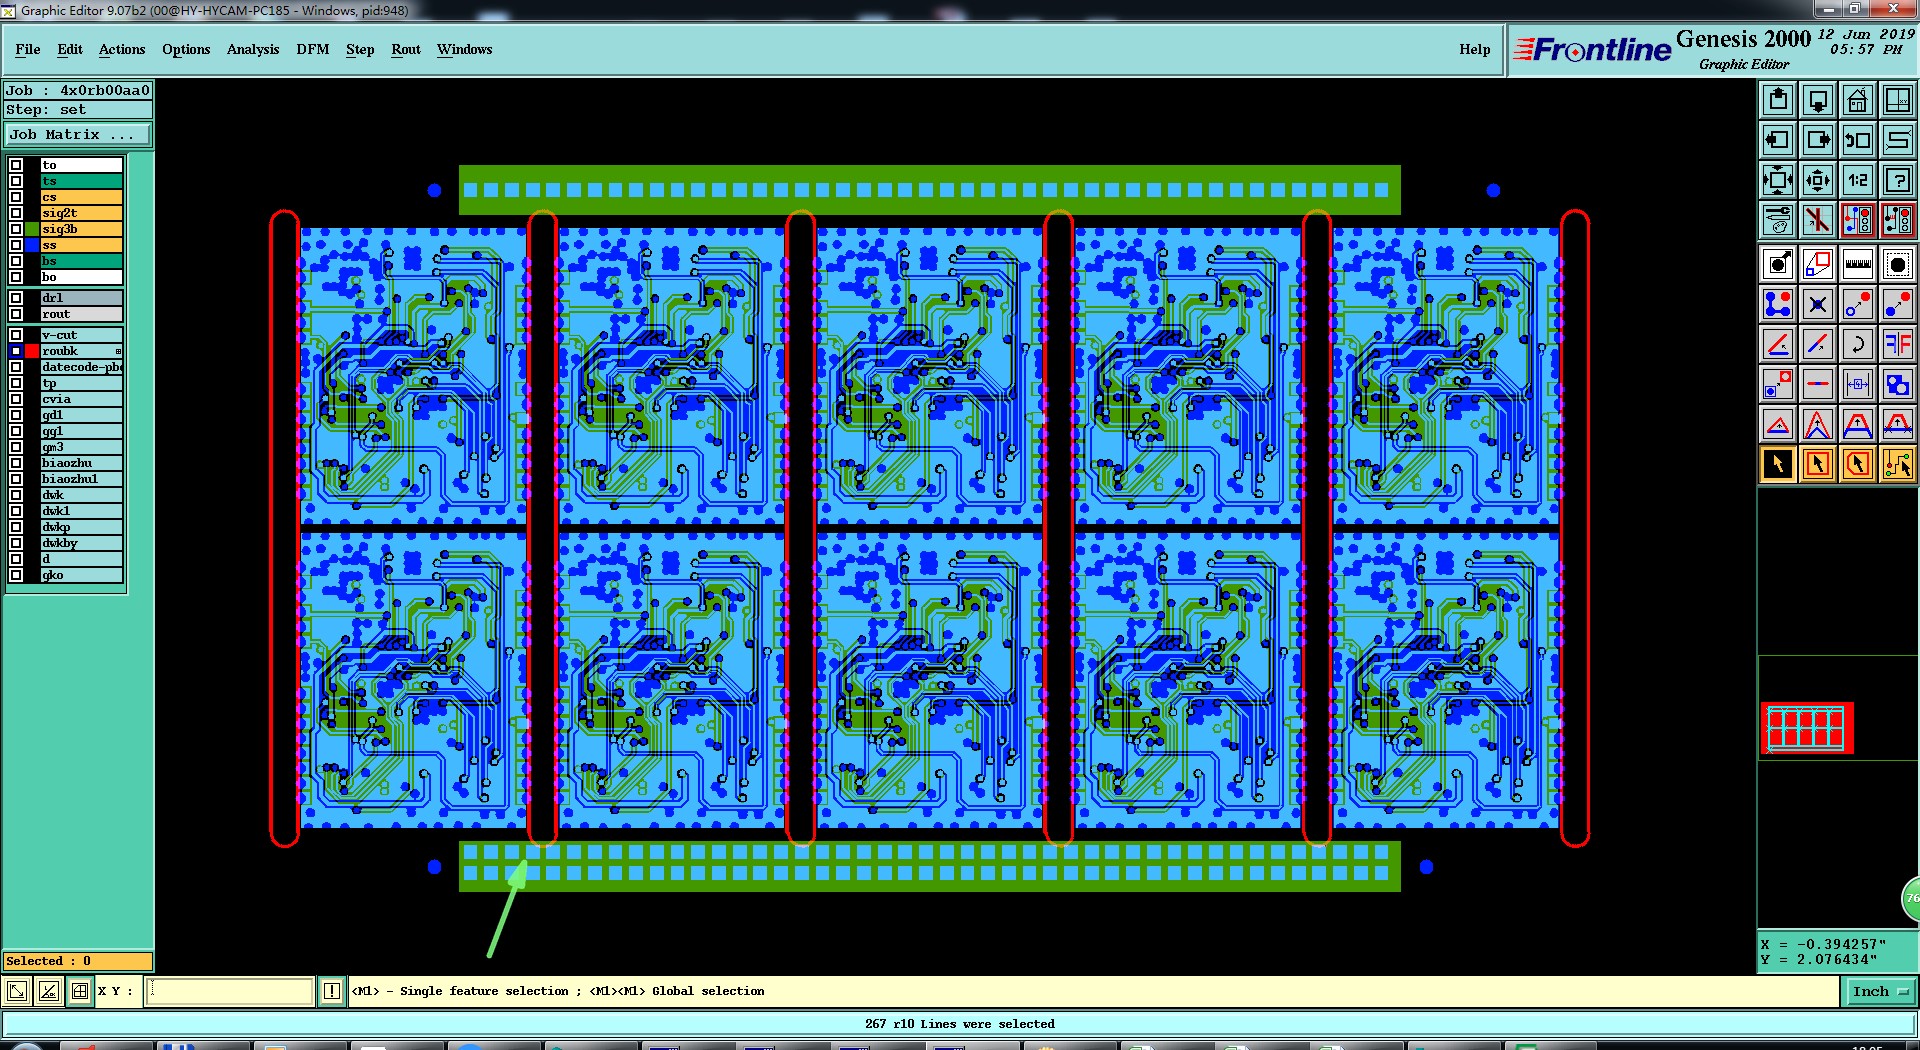The height and width of the screenshot is (1050, 1920).
Task: Toggle checkbox for layer 'v-cut'
Action: (x=16, y=335)
